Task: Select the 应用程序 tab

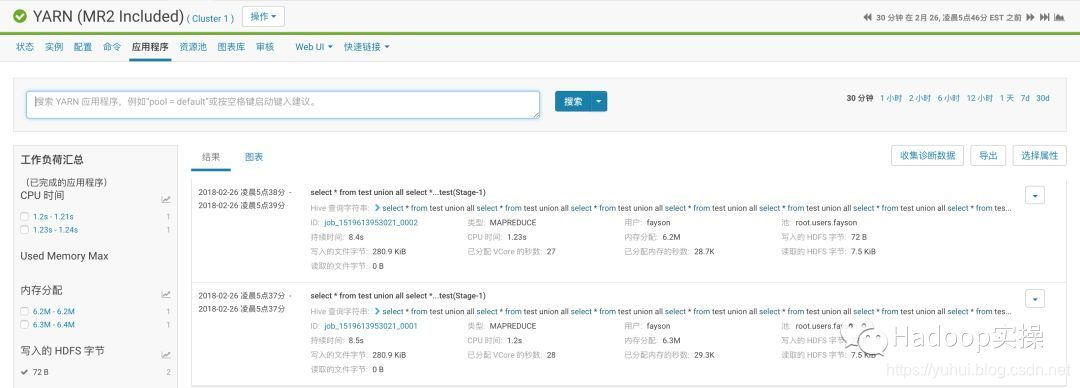Action: (150, 47)
